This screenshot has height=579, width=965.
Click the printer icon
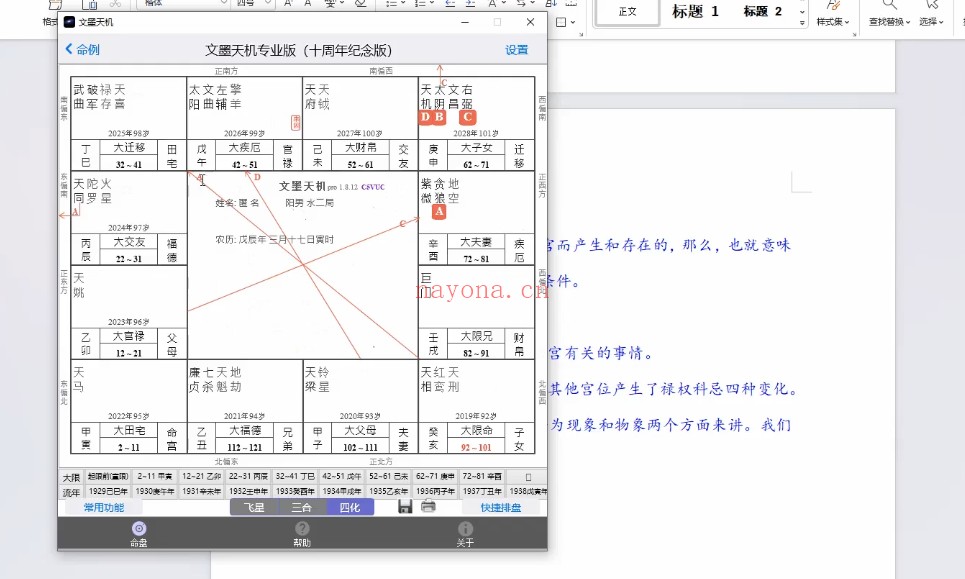click(x=428, y=506)
